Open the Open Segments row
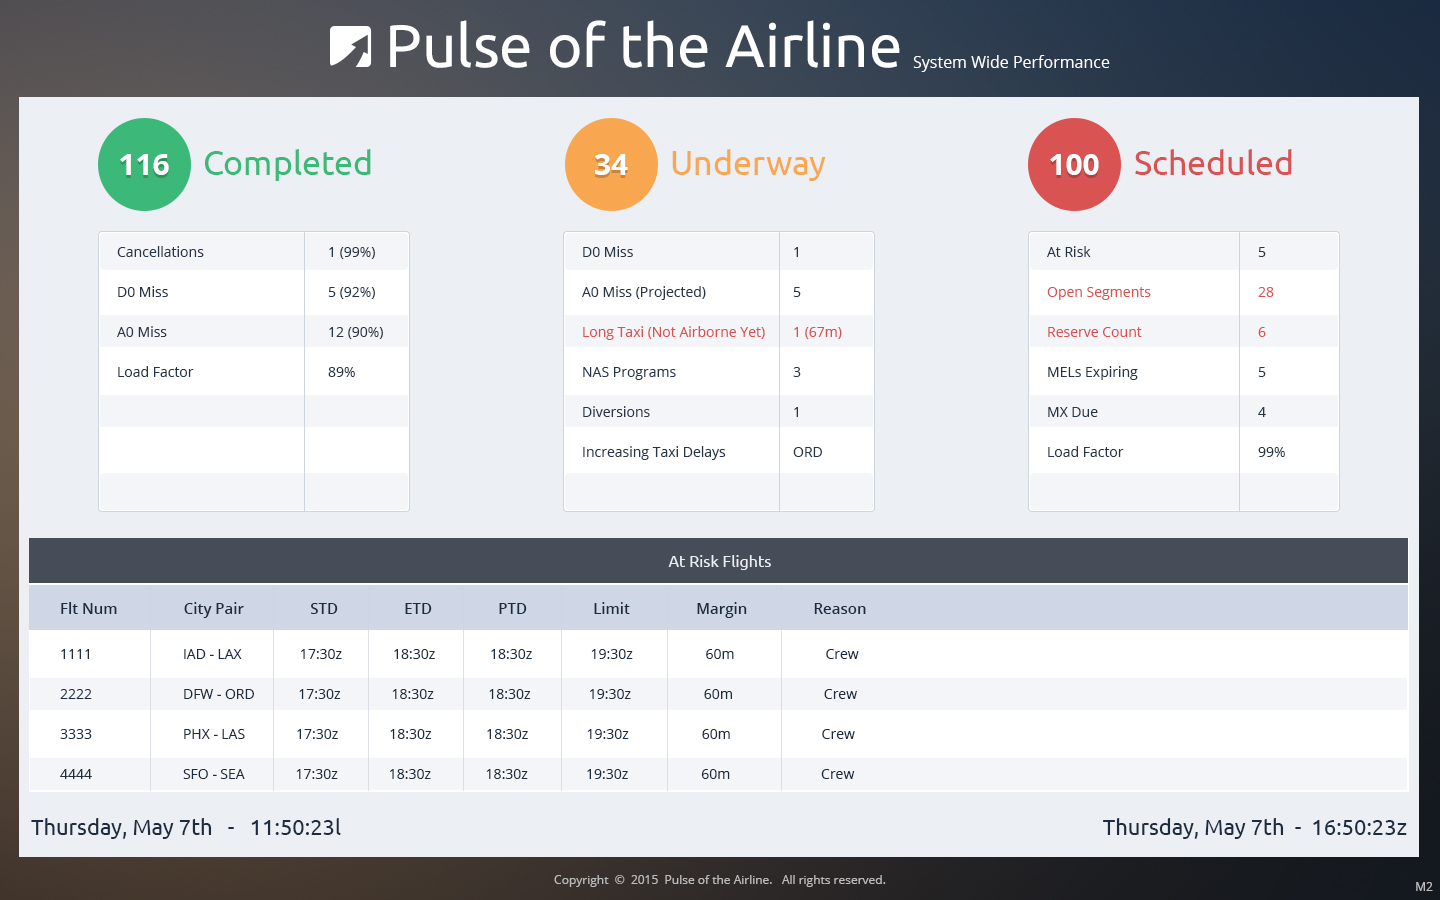1440x900 pixels. tap(1184, 292)
